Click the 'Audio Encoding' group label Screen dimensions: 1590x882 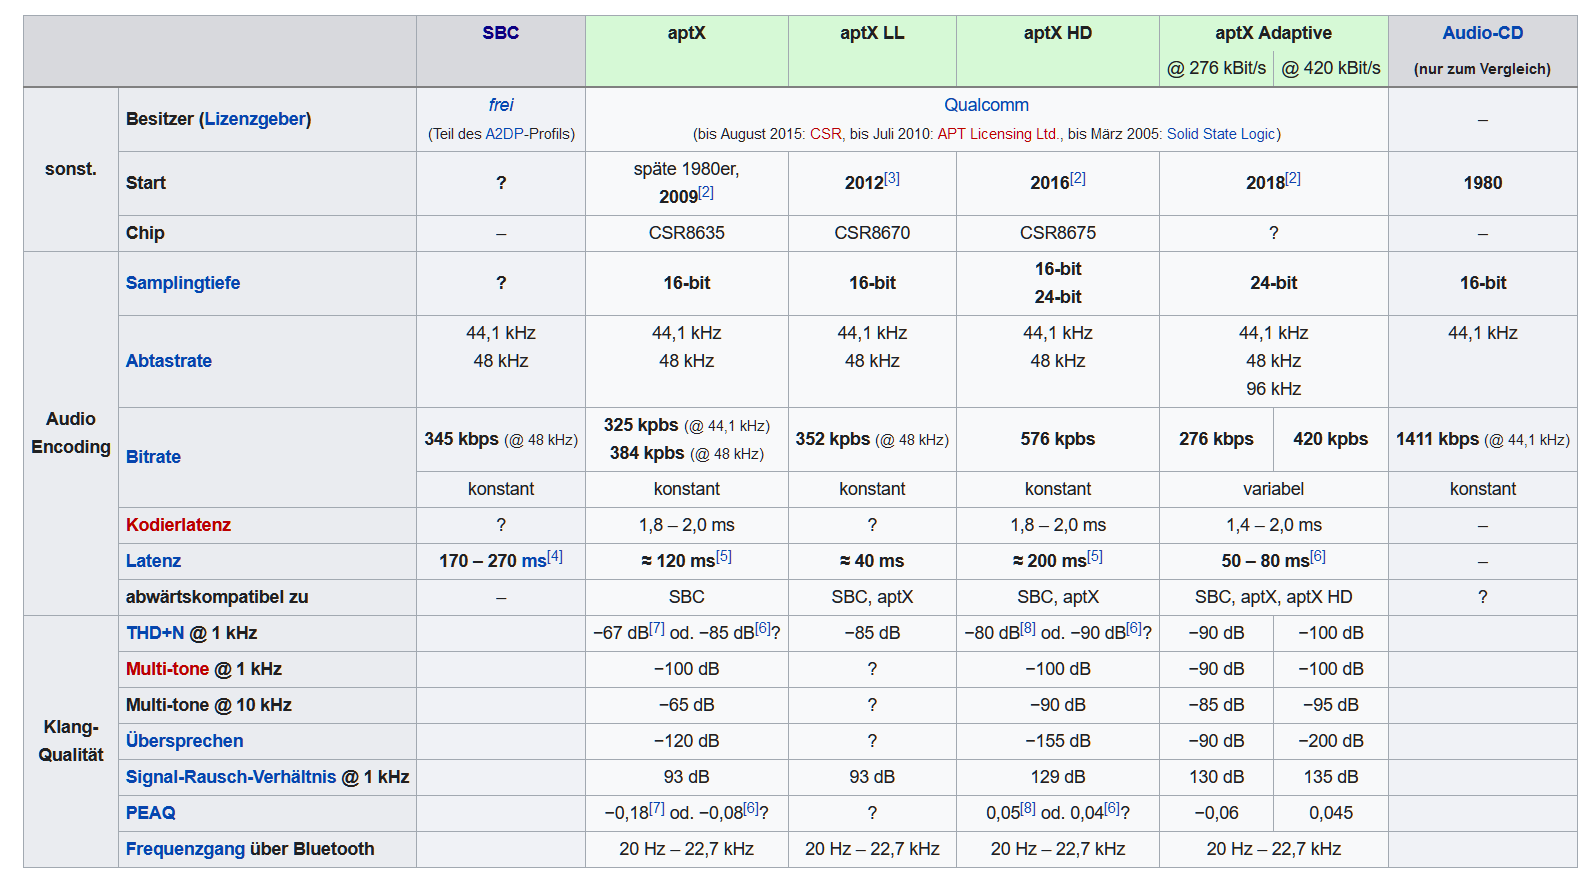click(71, 433)
